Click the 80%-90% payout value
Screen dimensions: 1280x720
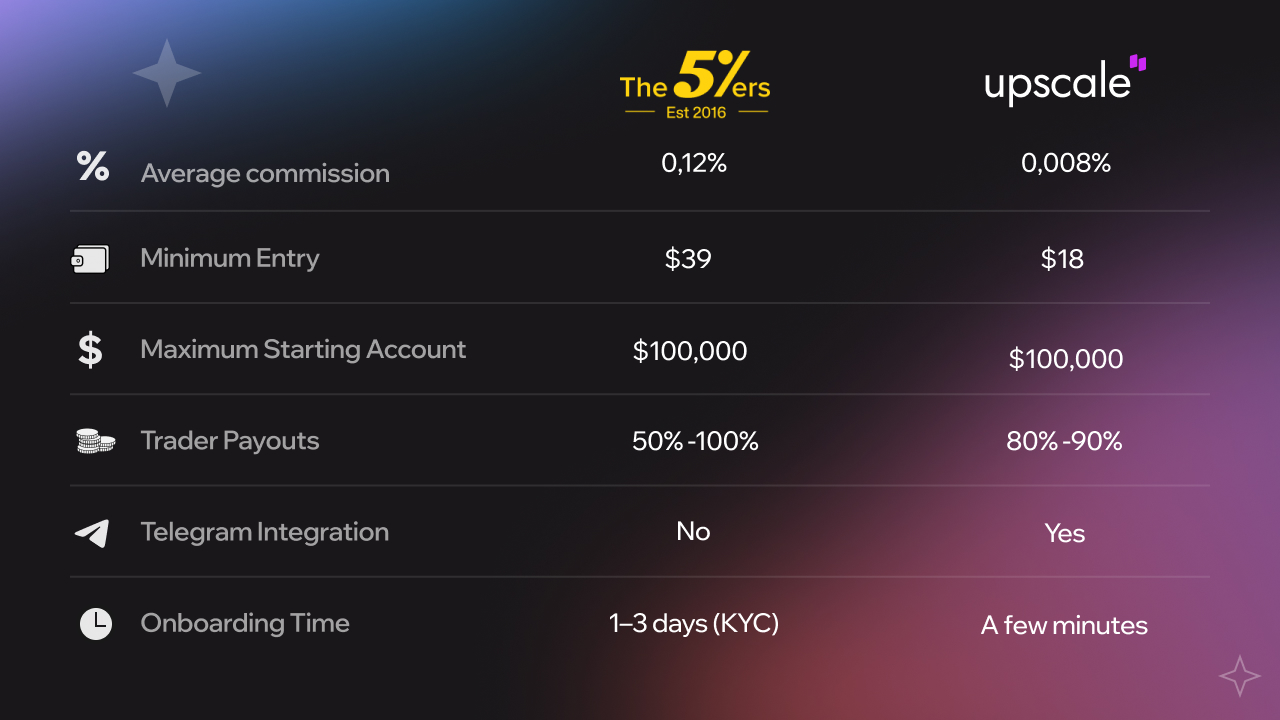coord(1064,441)
